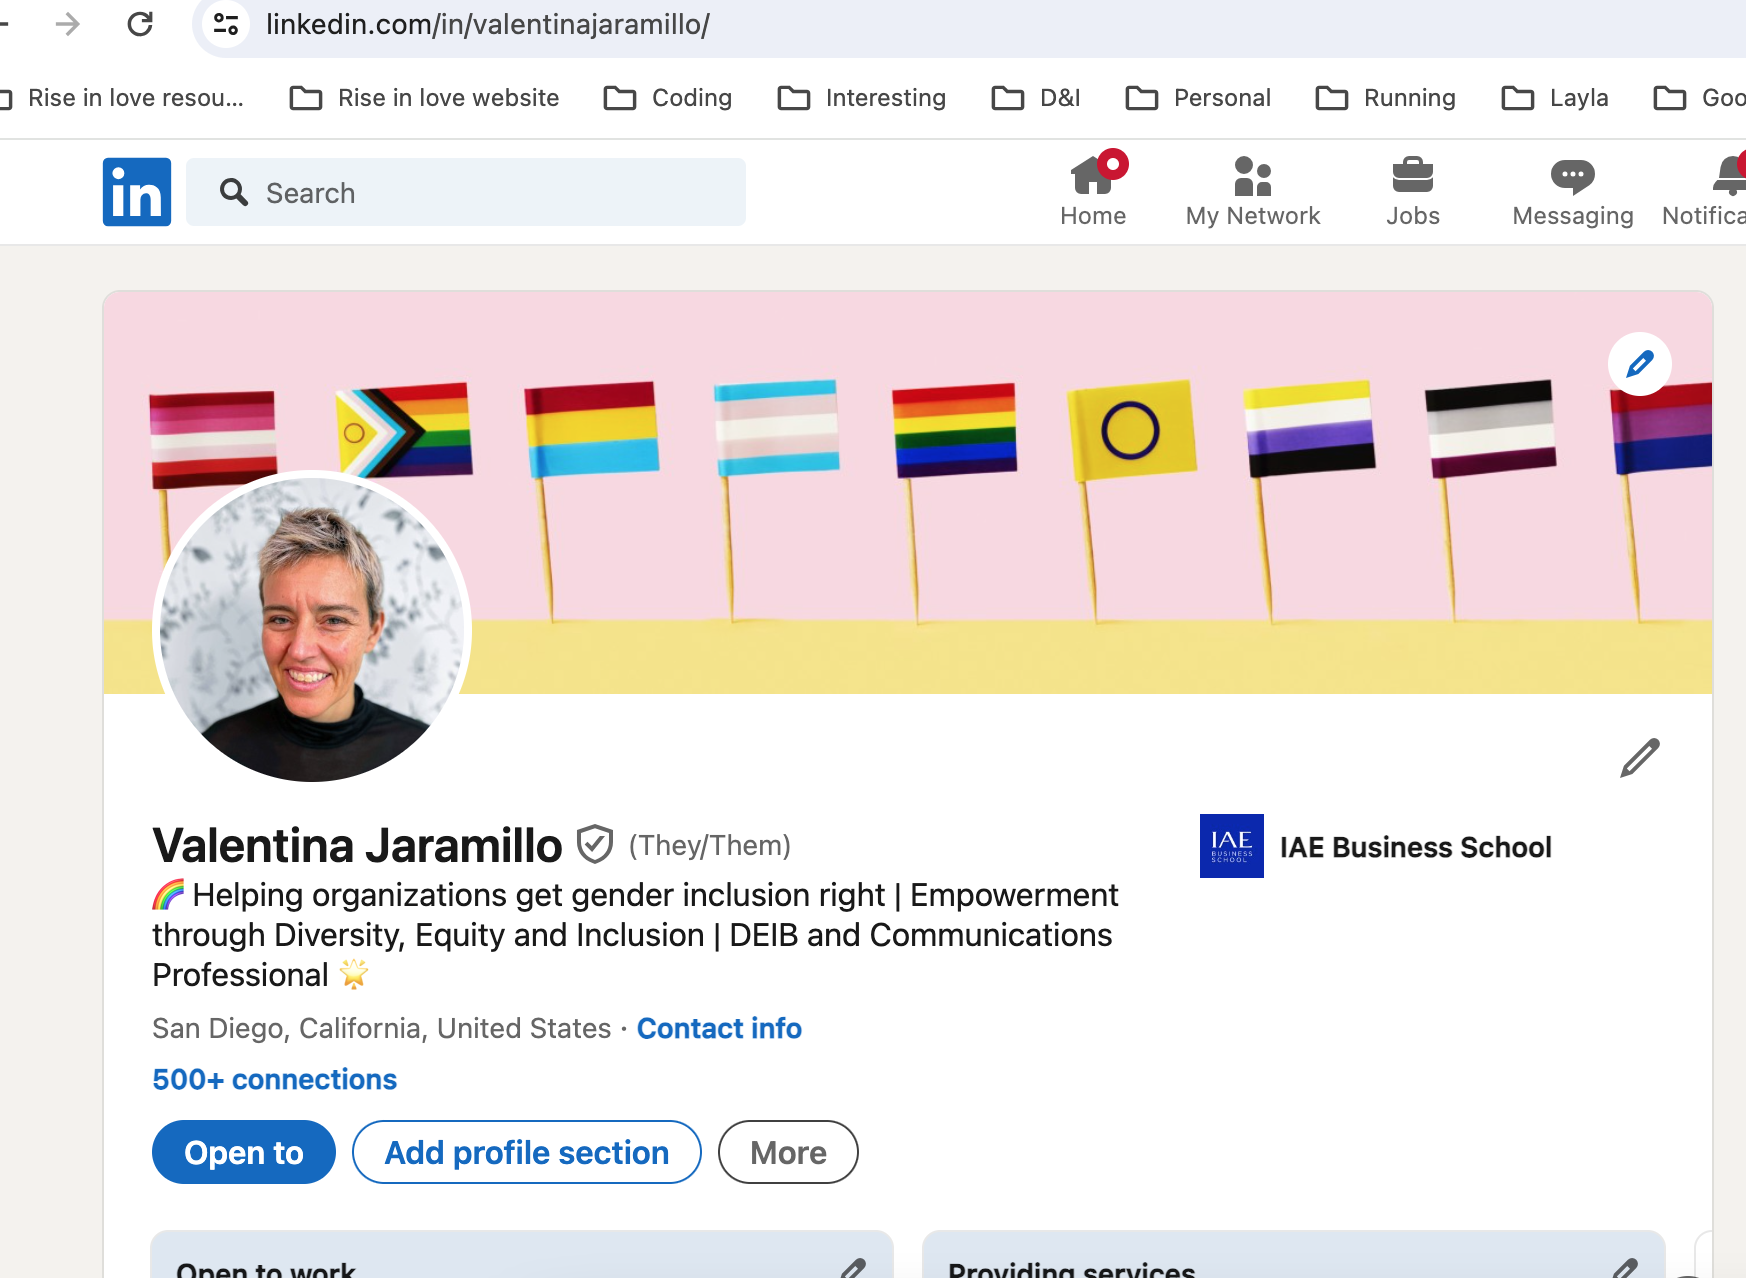Click the Open to button

coord(244,1152)
